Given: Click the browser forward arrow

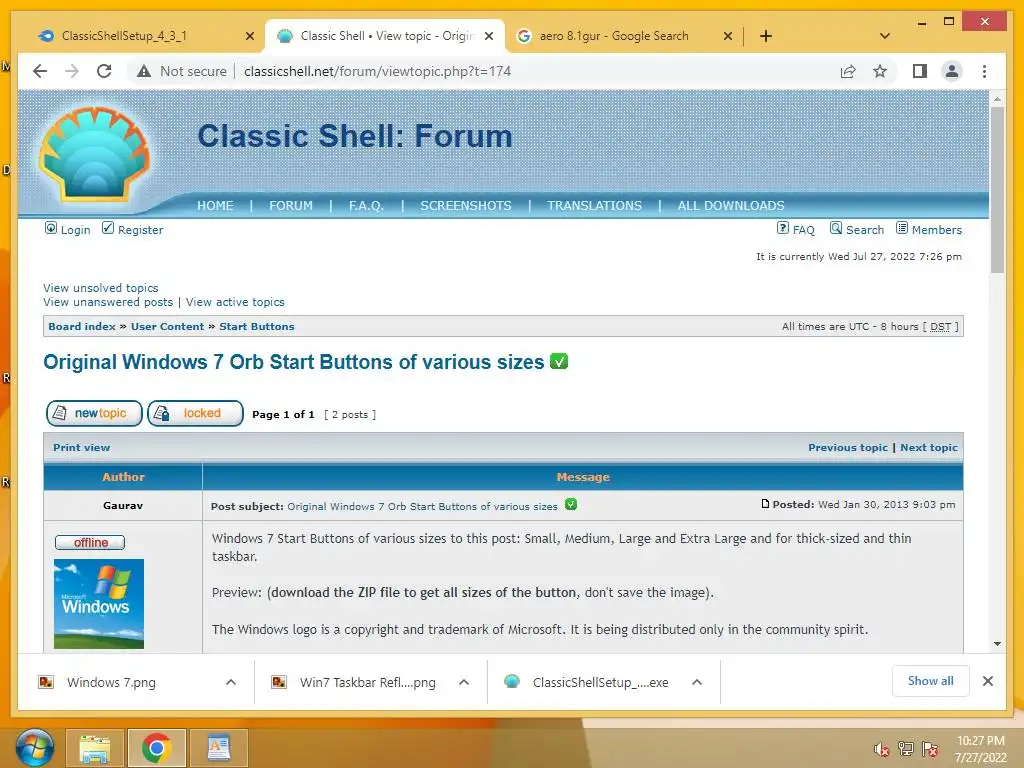Looking at the screenshot, I should (72, 71).
